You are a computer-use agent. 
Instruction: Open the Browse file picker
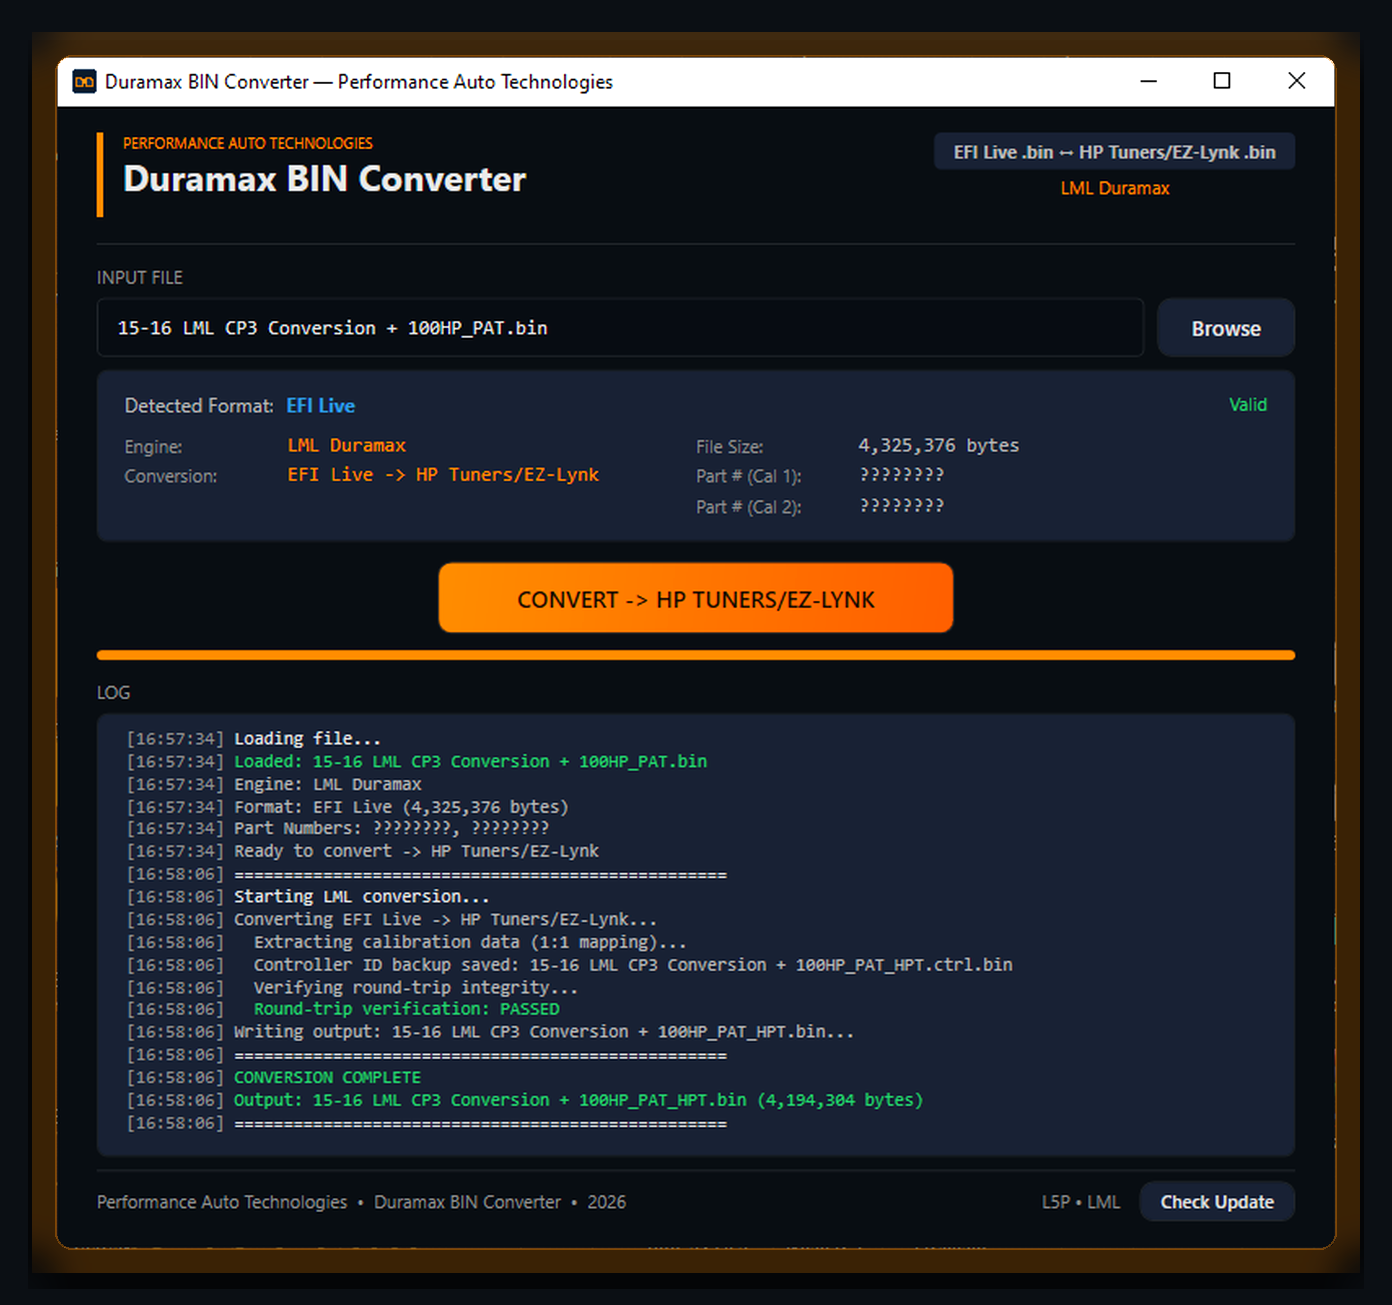click(1226, 328)
